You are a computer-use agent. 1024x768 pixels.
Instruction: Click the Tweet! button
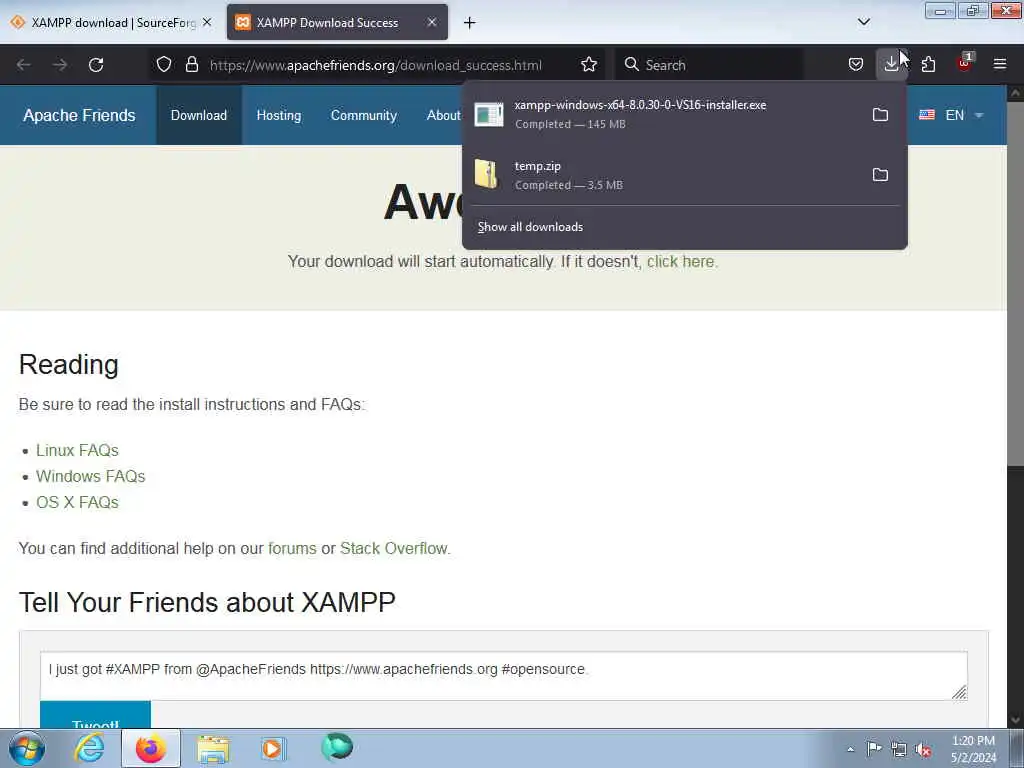[95, 715]
